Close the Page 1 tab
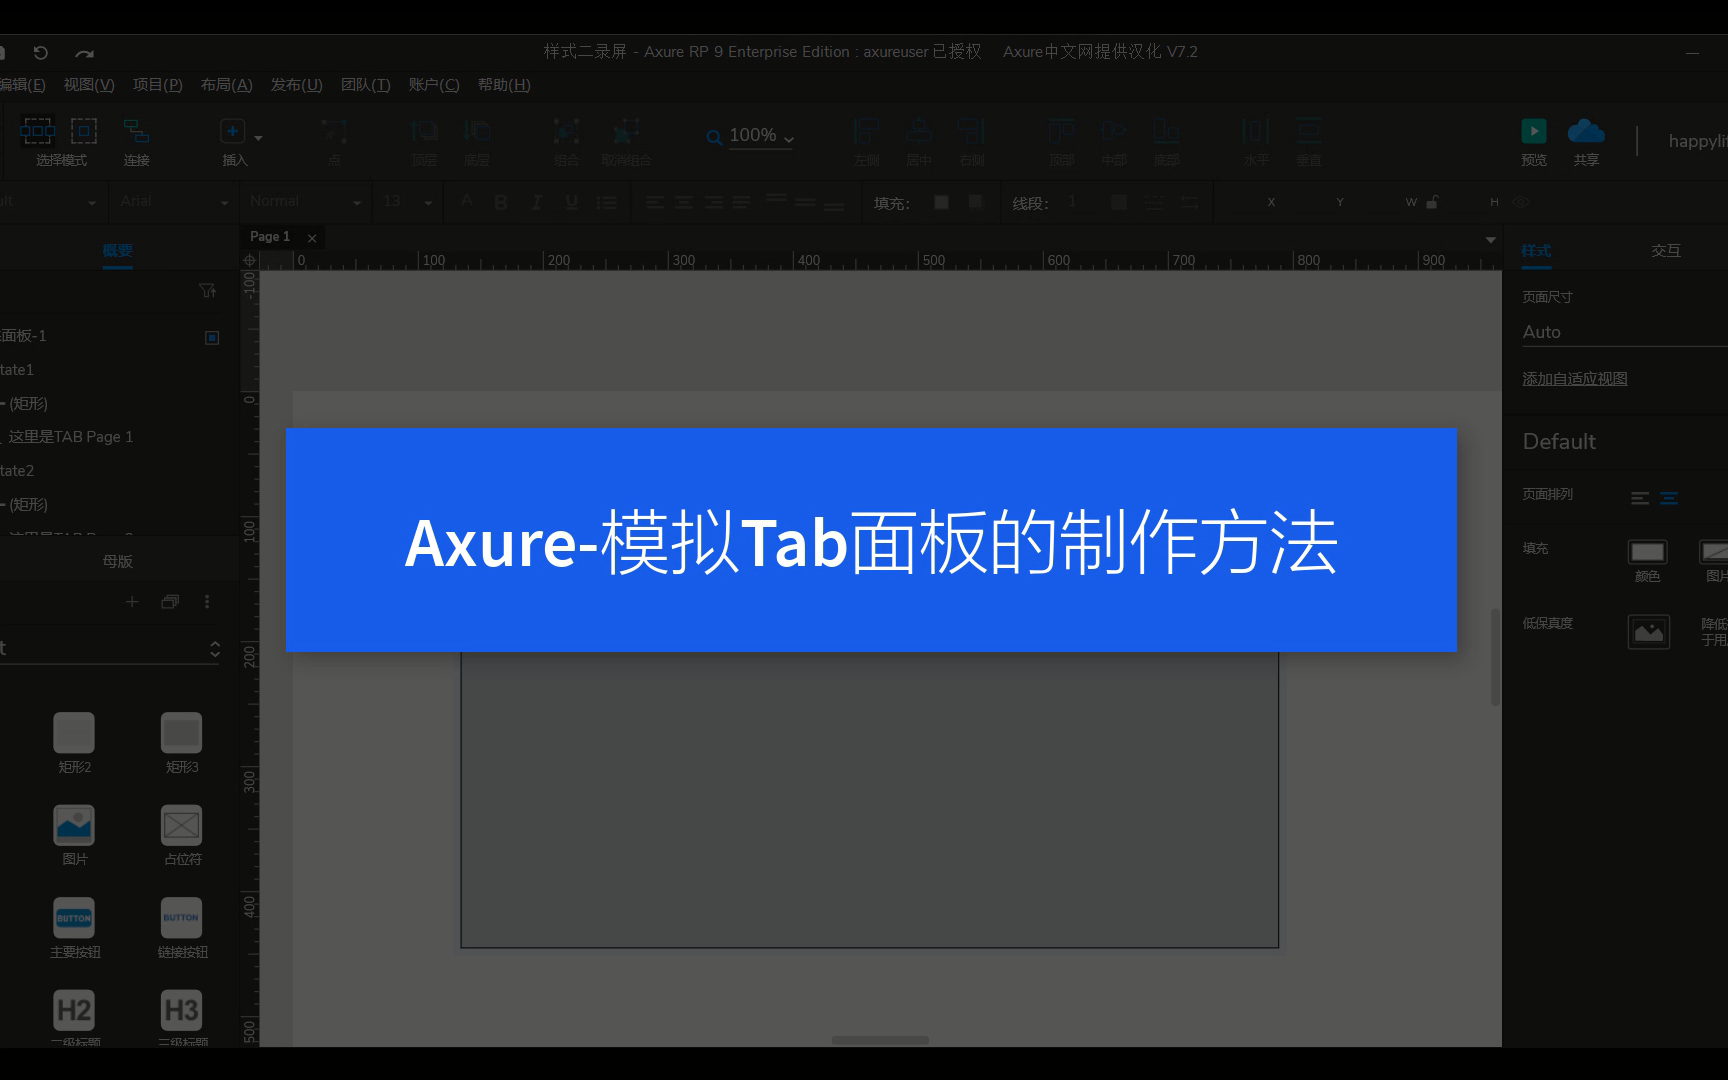The image size is (1728, 1080). [x=312, y=238]
